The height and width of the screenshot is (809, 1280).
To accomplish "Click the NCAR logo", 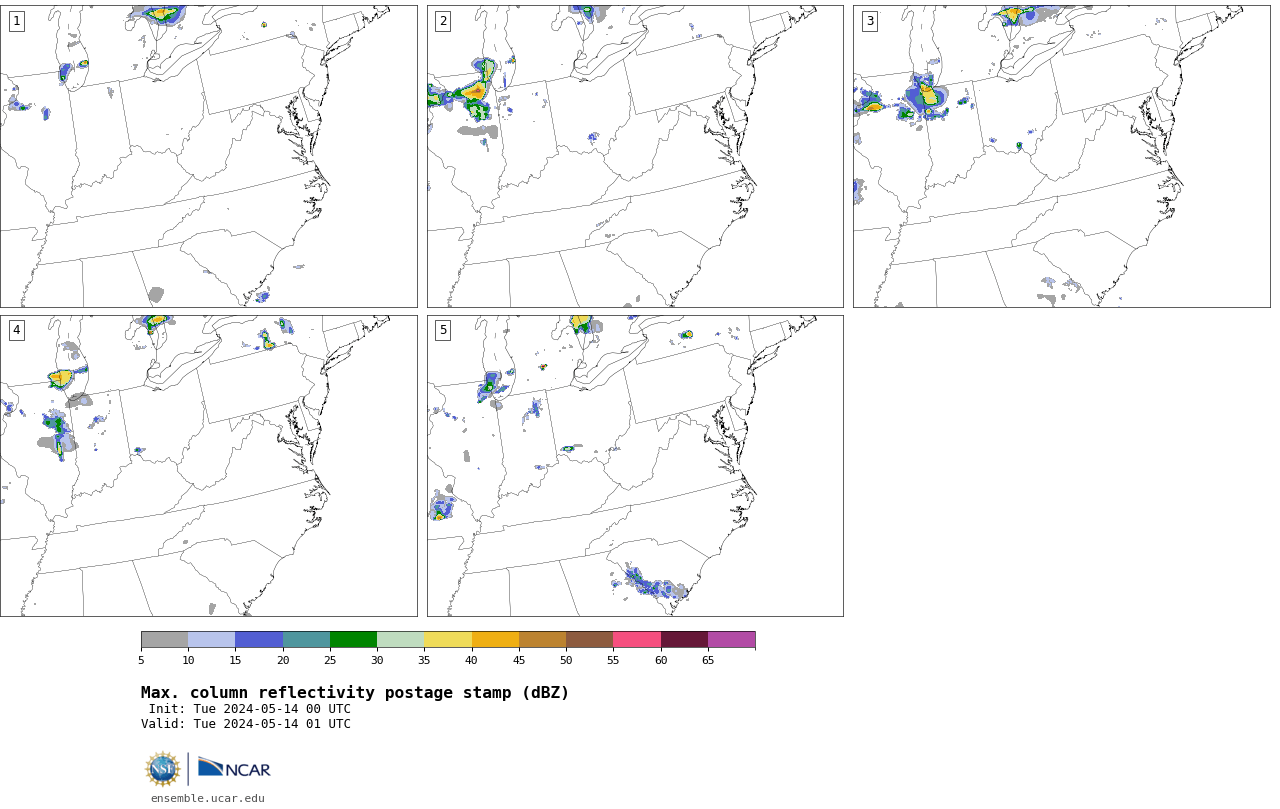I will coord(234,768).
